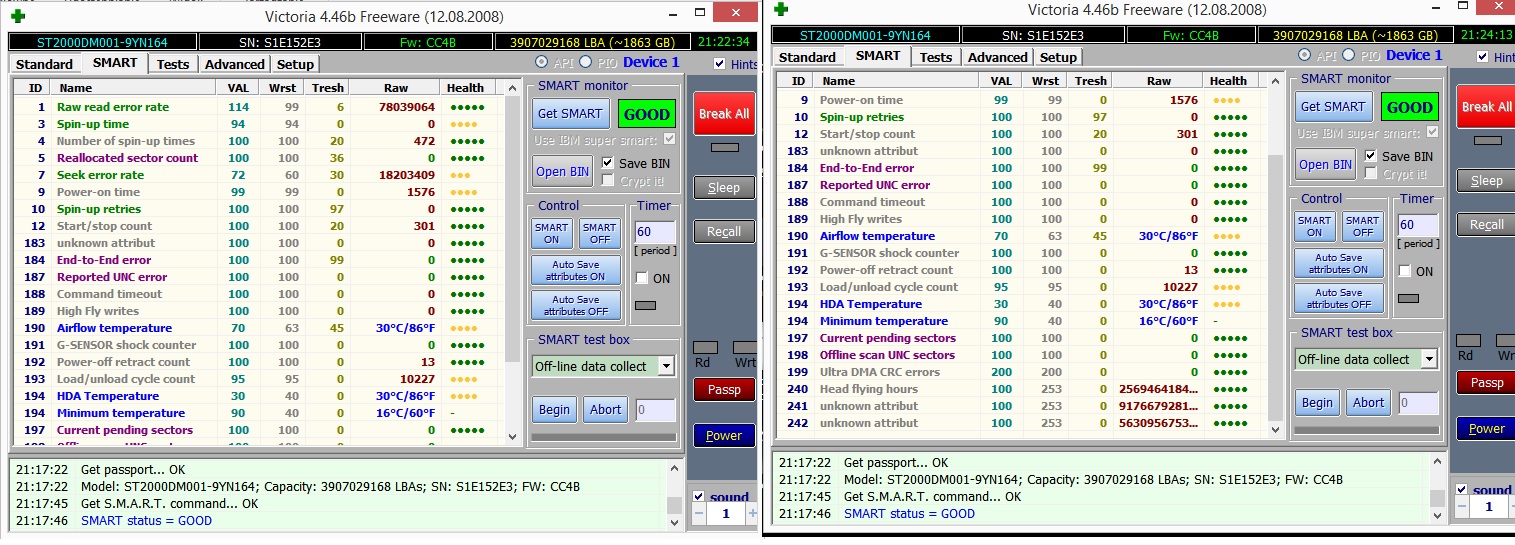Viewport: 1515px width, 545px height.
Task: Select Head flying hours row
Action: [1020, 389]
